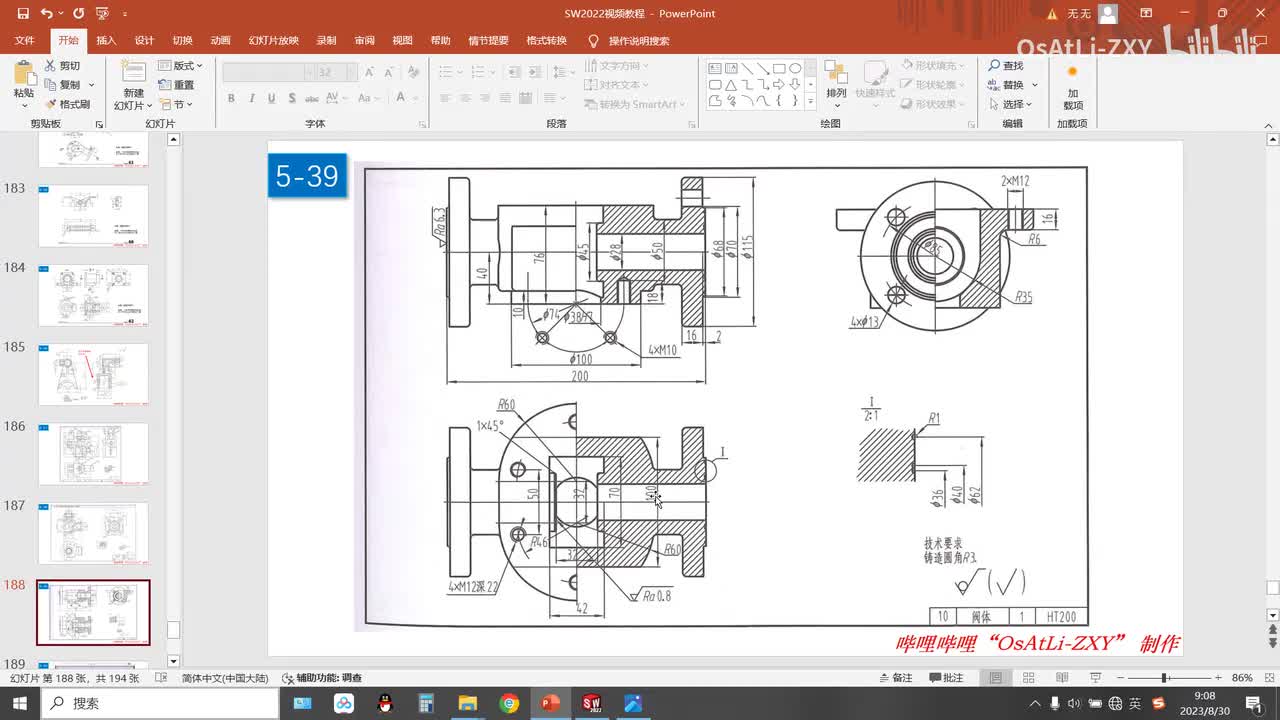
Task: Open the Select (选择) dropdown
Action: (x=1012, y=104)
